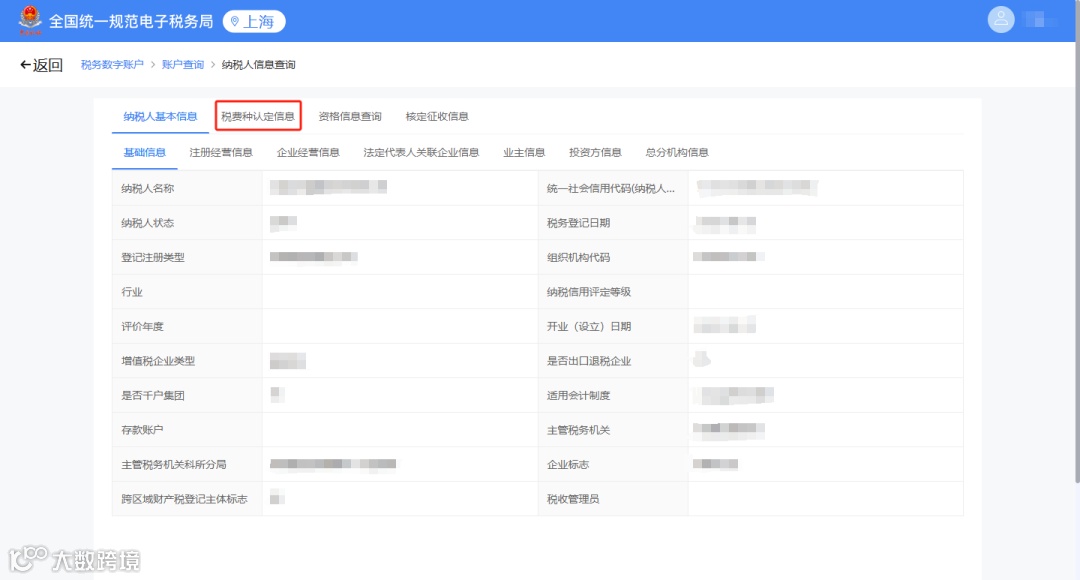The image size is (1080, 580).
Task: Open the 业主信息 sub-tab
Action: [524, 152]
